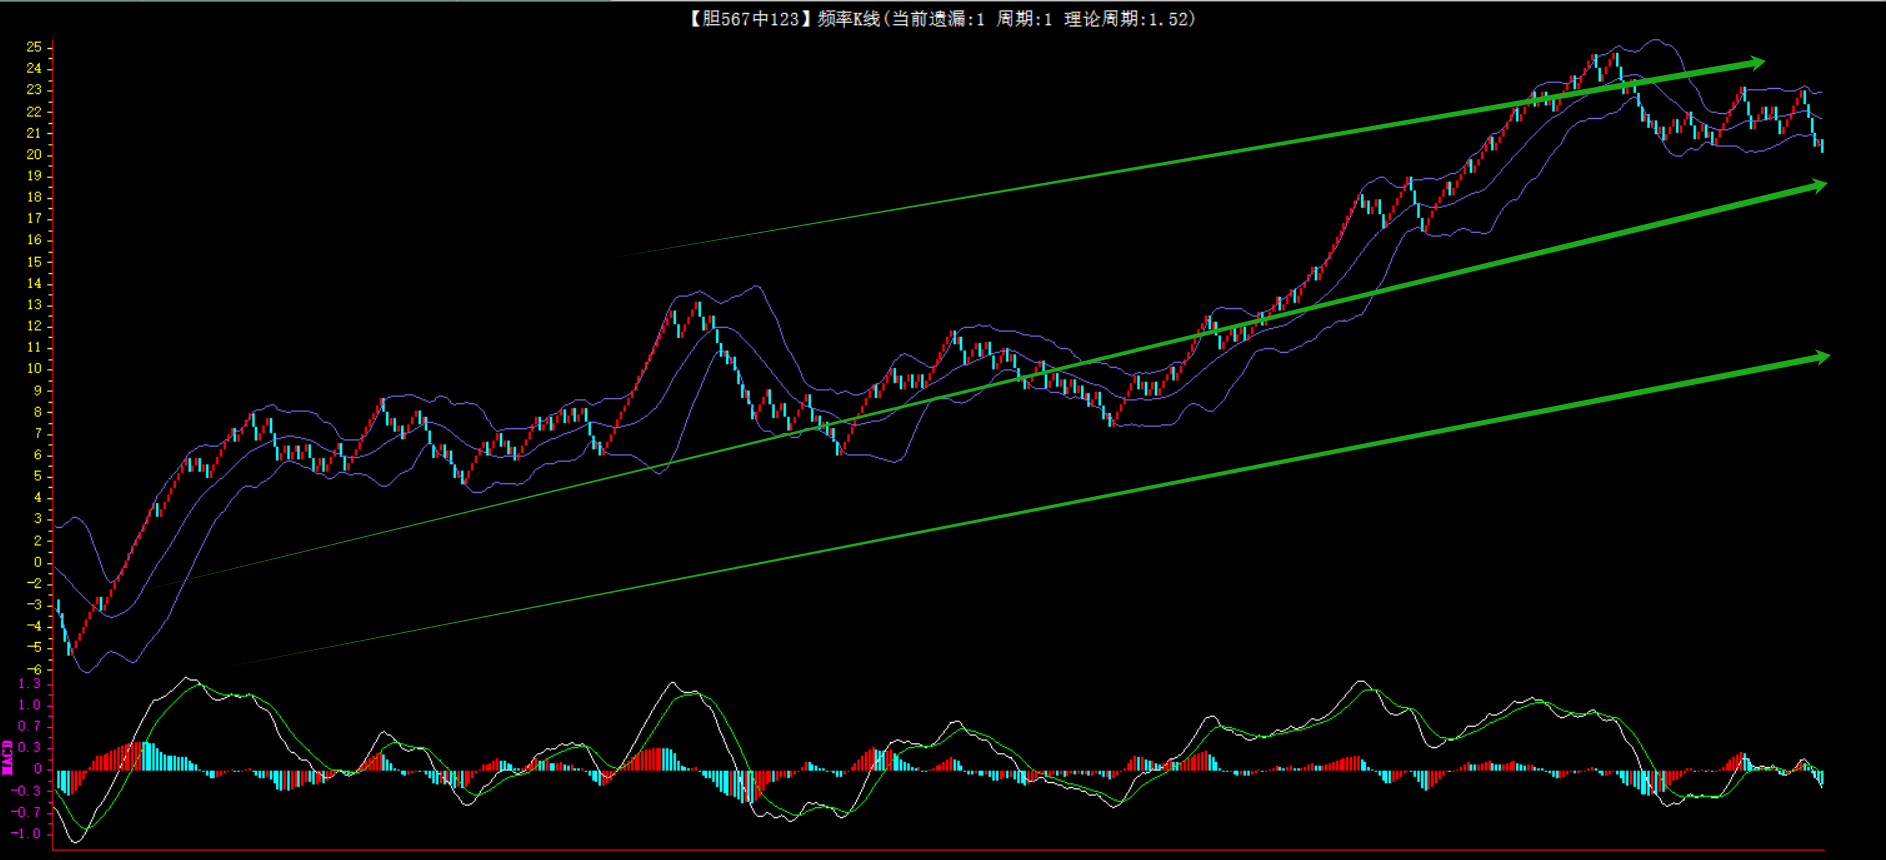Viewport: 1886px width, 860px height.
Task: Click the arrowhead of the top green trendline
Action: pyautogui.click(x=1755, y=63)
